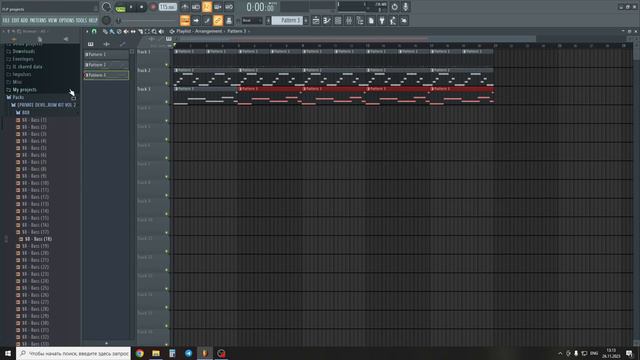Click the Track 2 header
Image resolution: width=640 pixels, height=360 pixels.
(153, 77)
